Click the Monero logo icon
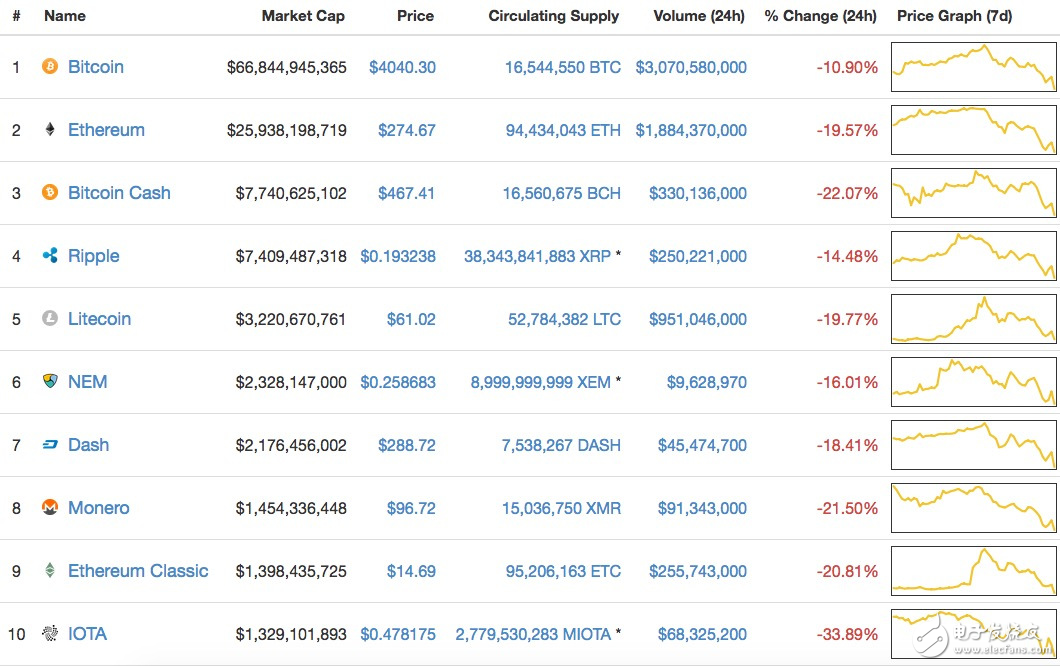Viewport: 1060px width, 666px height. tap(49, 508)
